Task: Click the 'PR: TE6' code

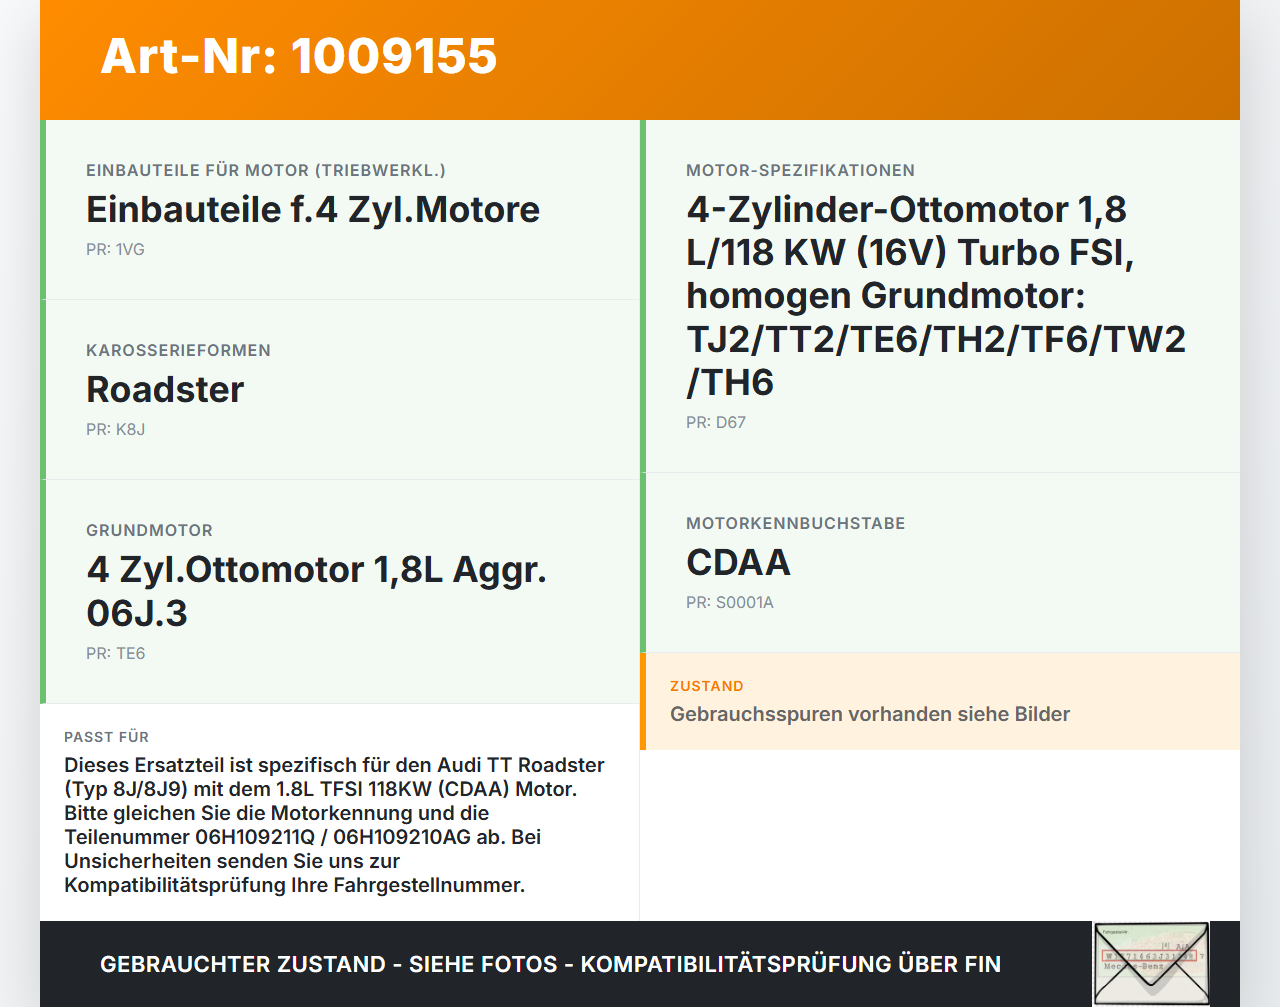Action: (x=116, y=653)
